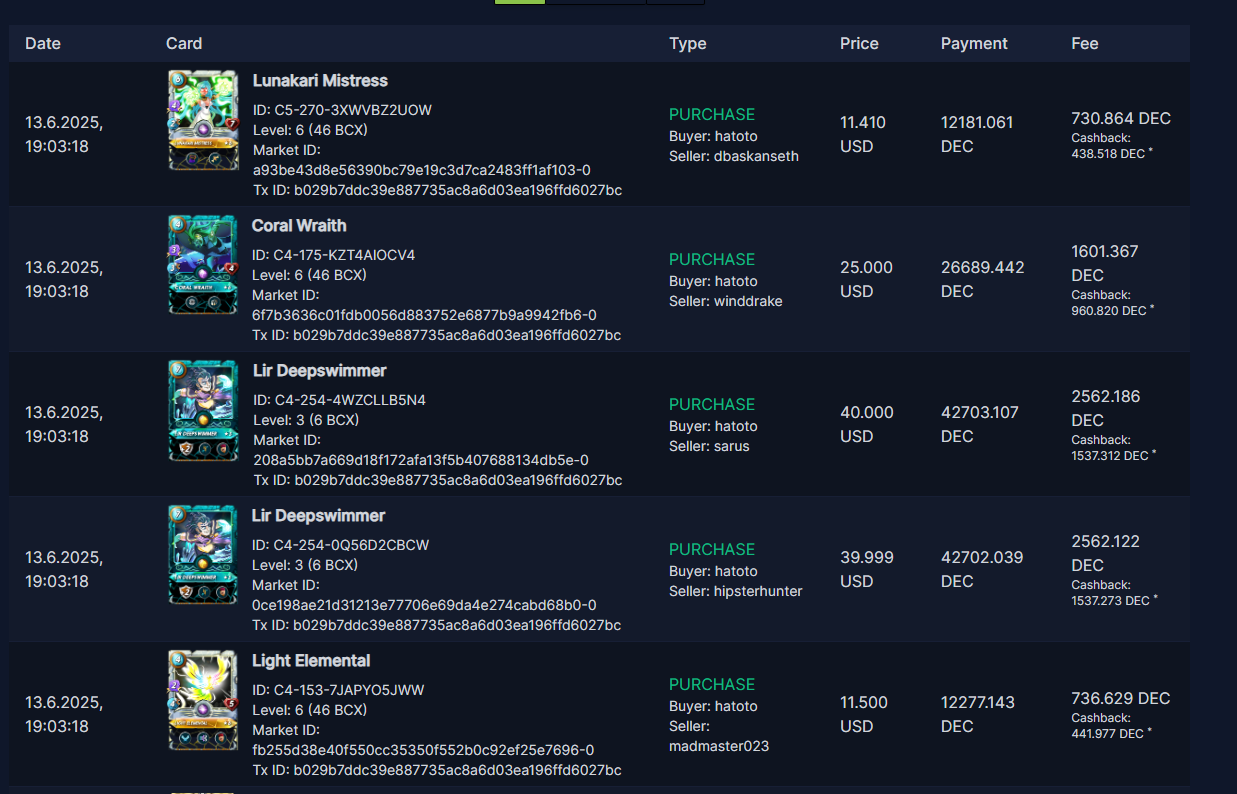The height and width of the screenshot is (794, 1237).
Task: Click the PURCHASE label in the Coral Wraith row
Action: (712, 259)
